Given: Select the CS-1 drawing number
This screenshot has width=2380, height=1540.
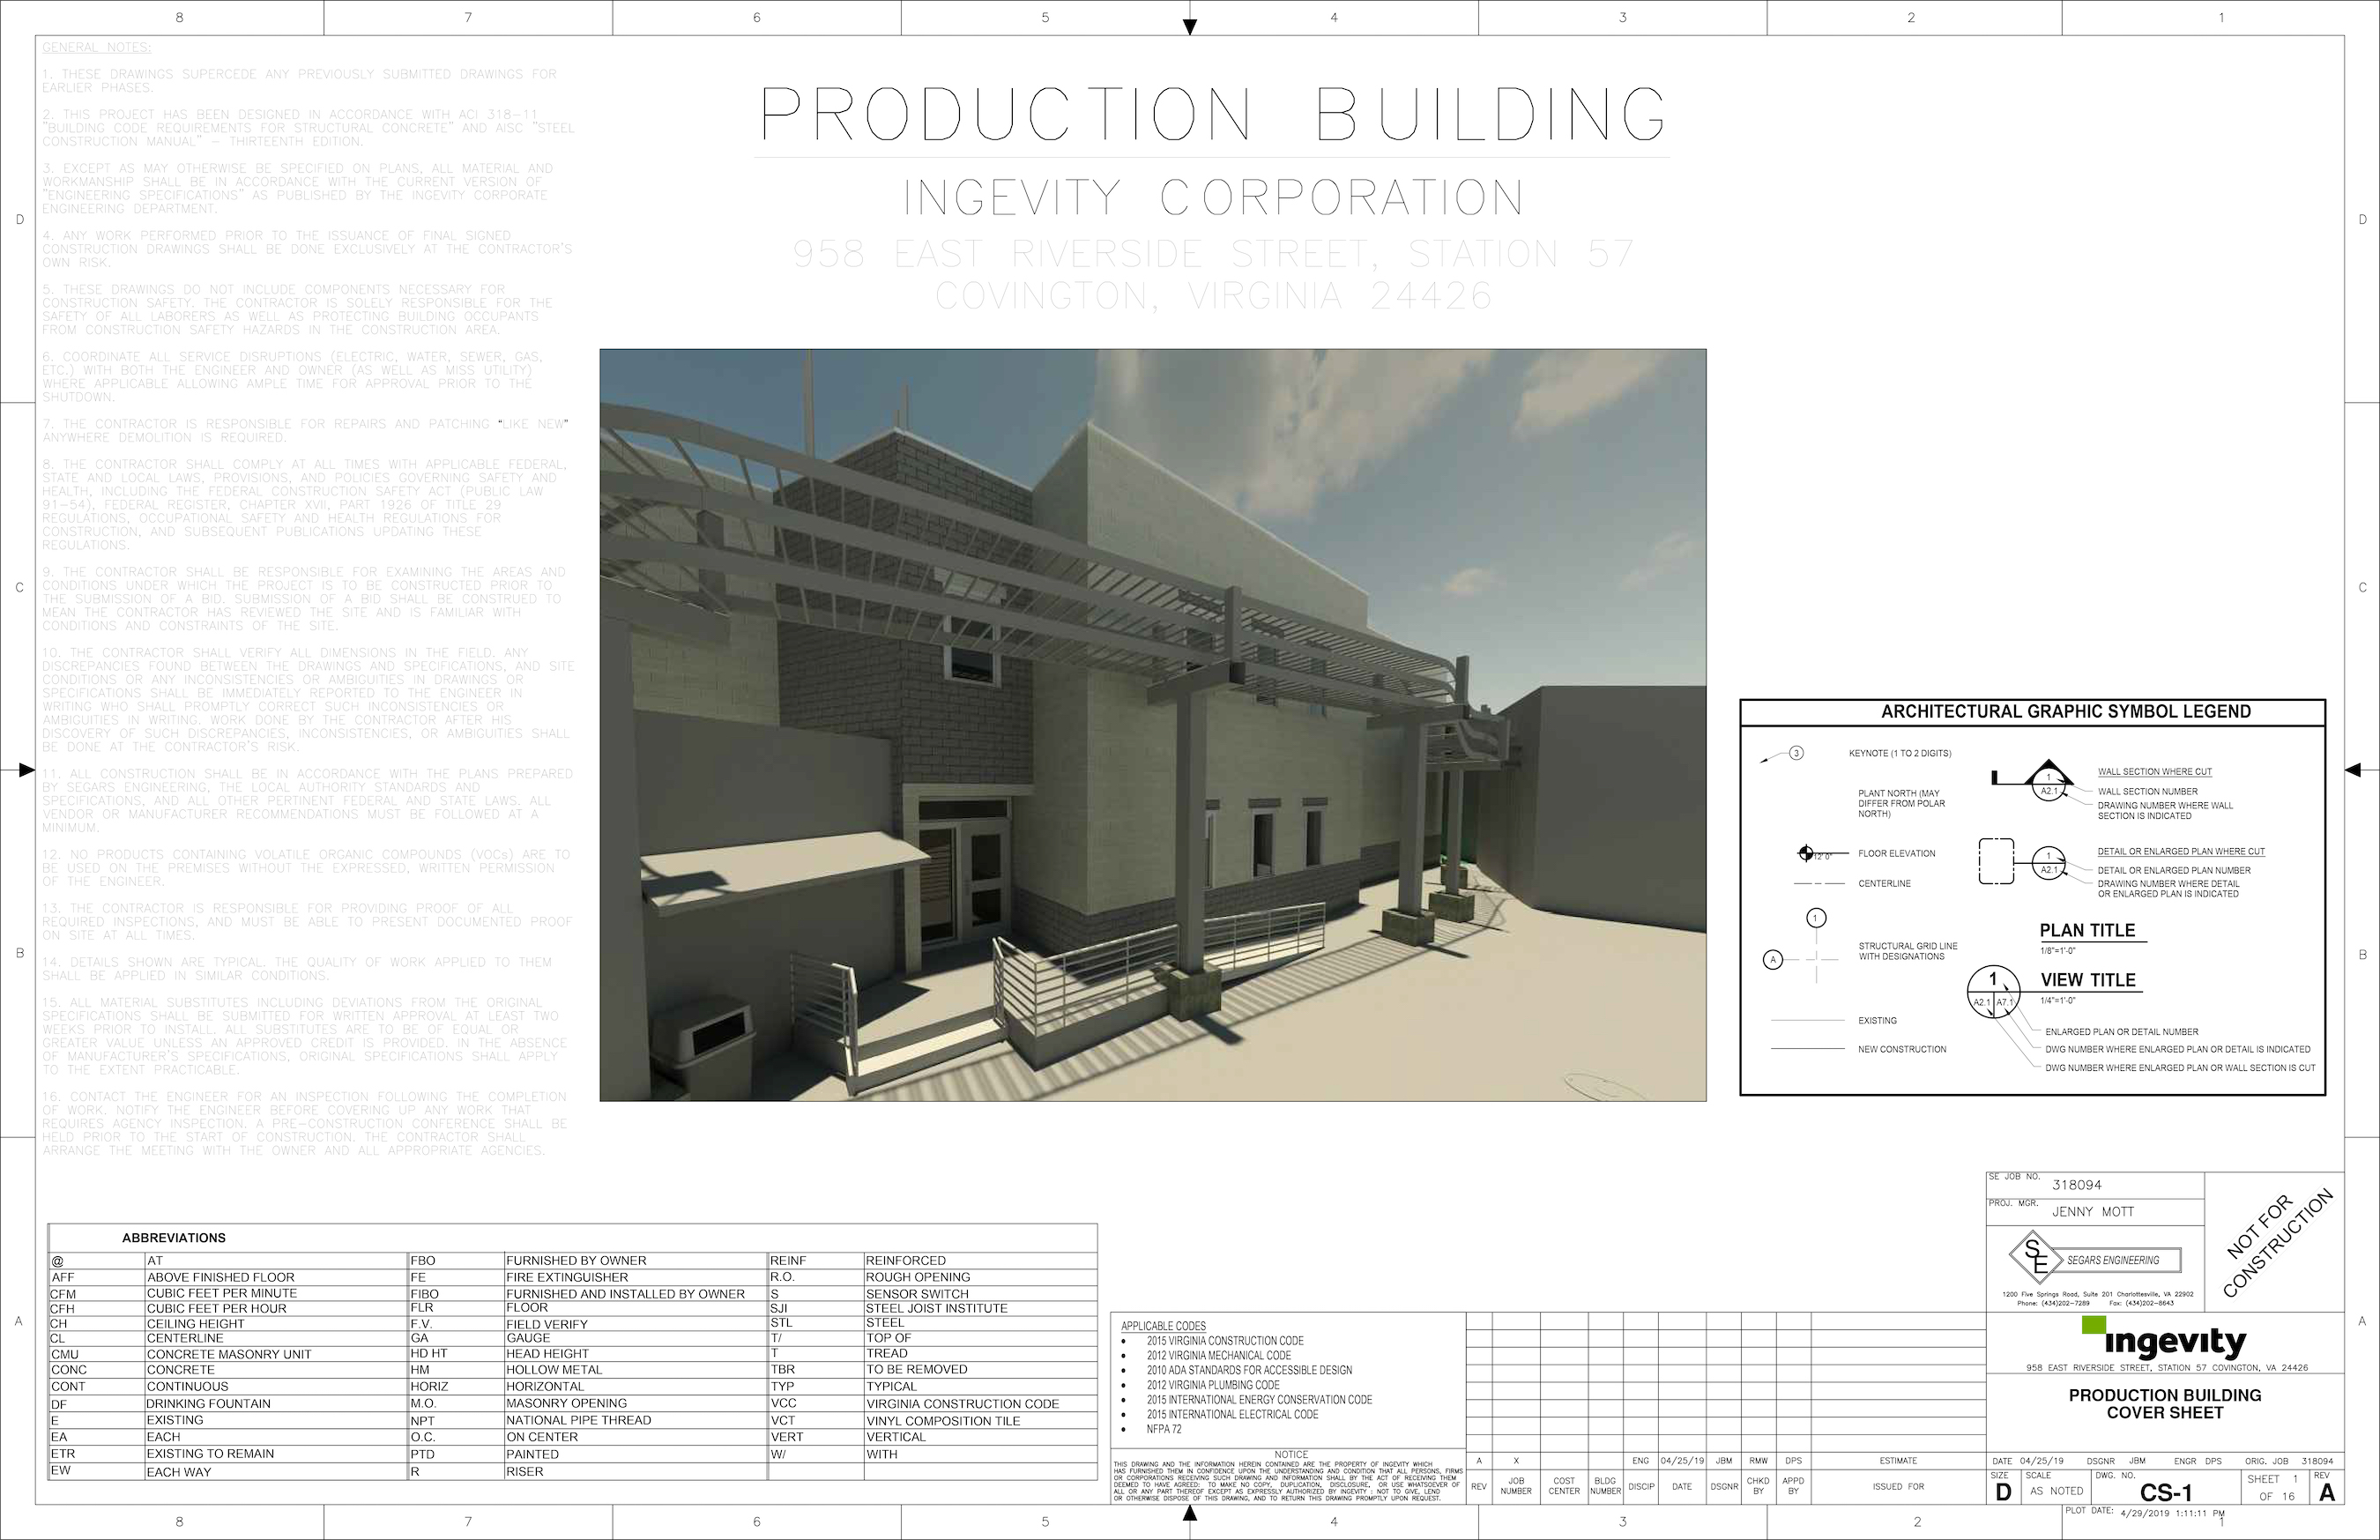Looking at the screenshot, I should (x=2166, y=1492).
